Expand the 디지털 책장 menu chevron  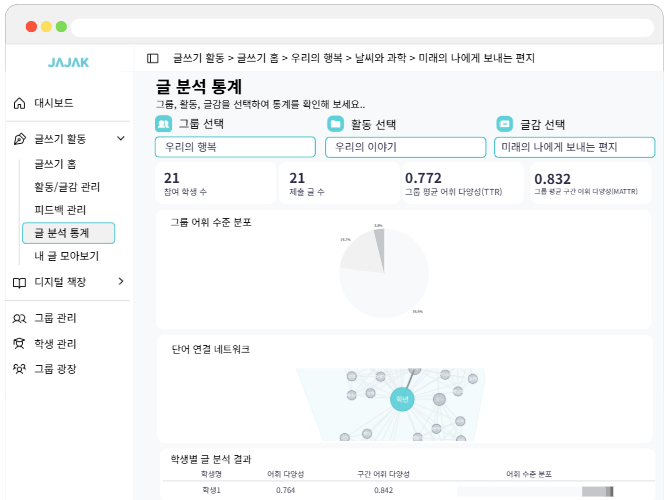click(121, 281)
